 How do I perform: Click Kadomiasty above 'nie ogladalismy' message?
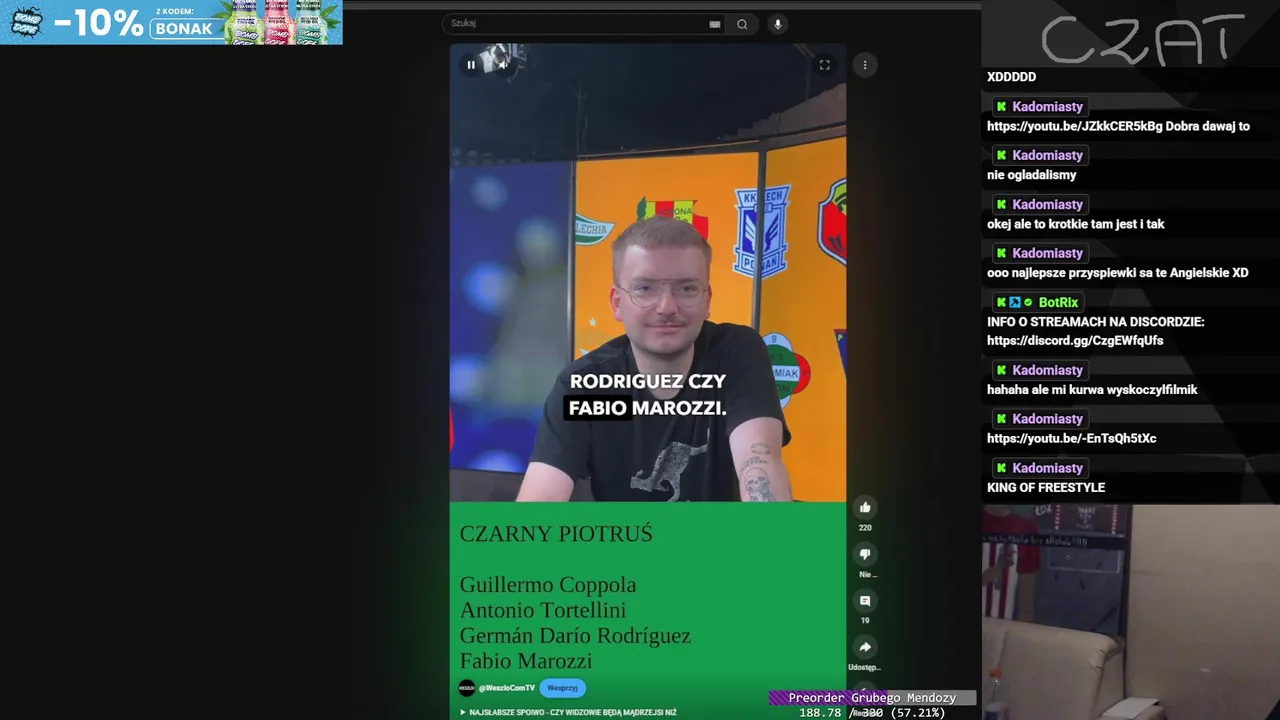pyautogui.click(x=1047, y=156)
